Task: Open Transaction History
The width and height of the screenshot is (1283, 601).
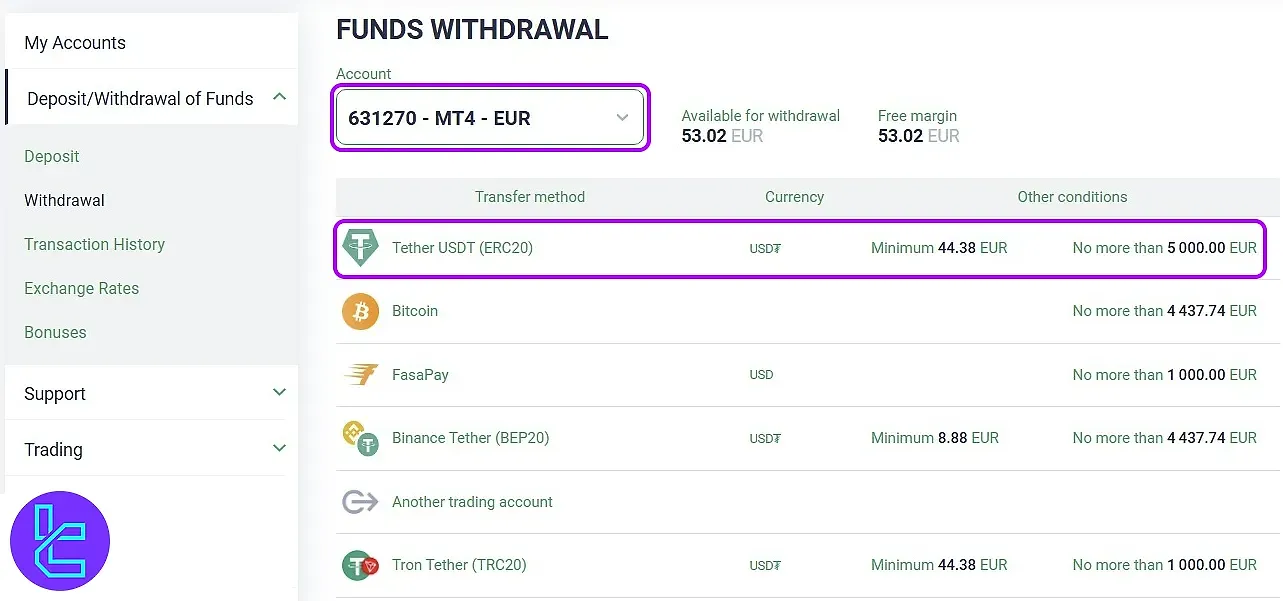Action: [94, 244]
